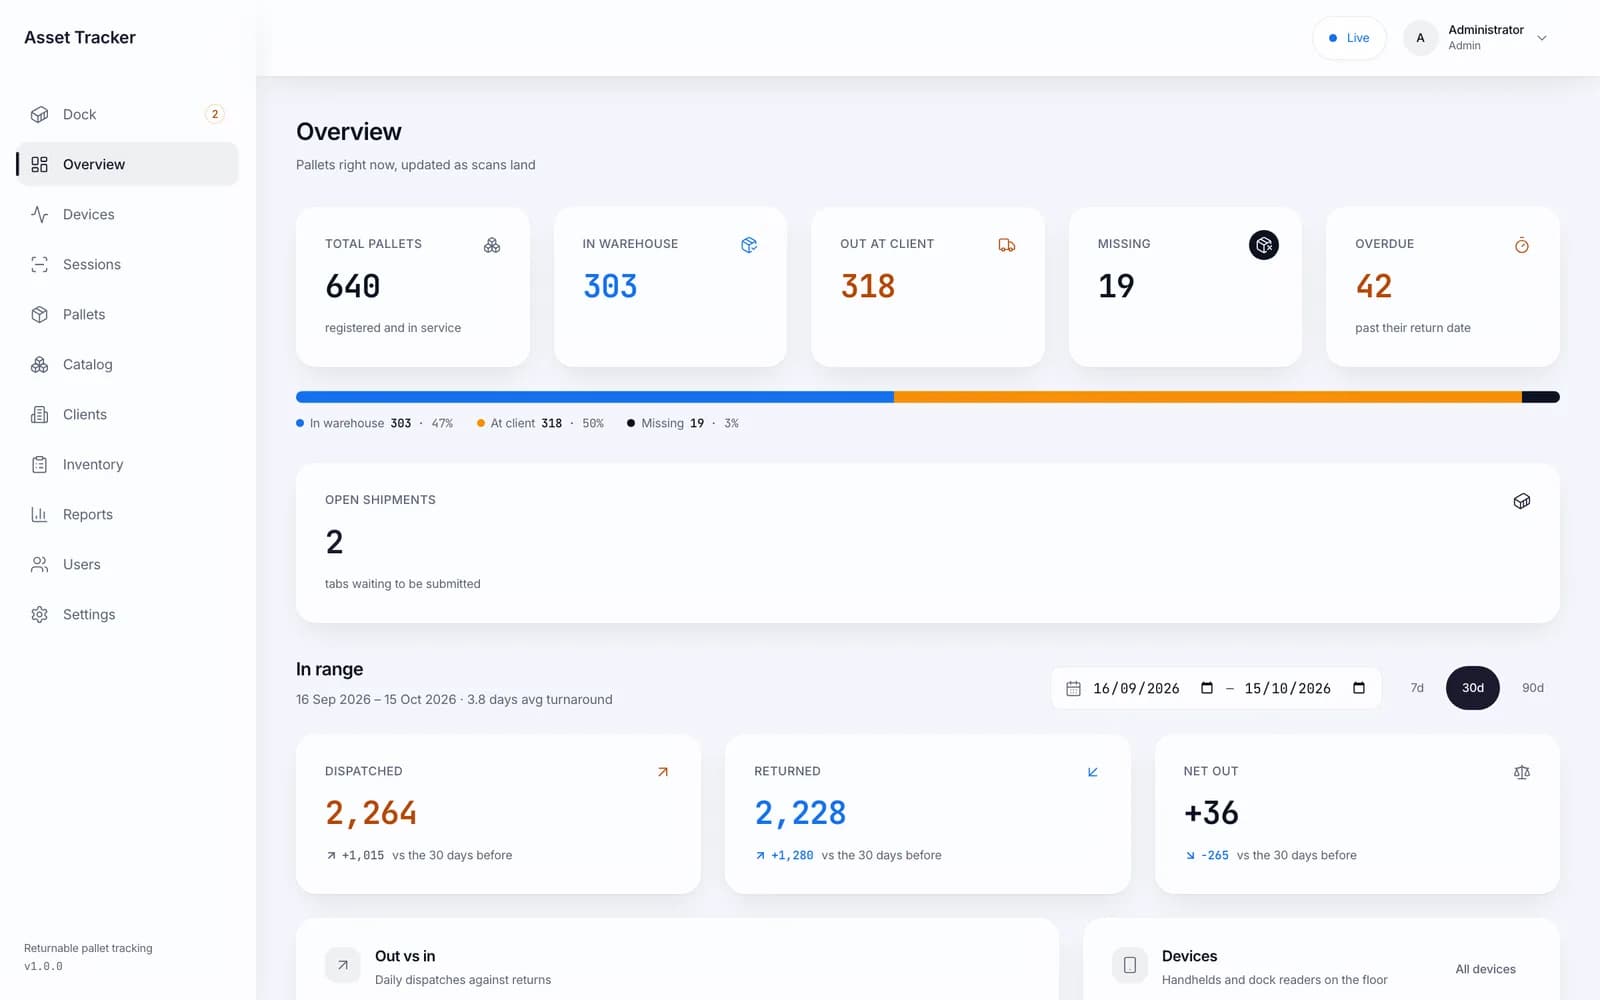Click the Missing package icon in dark circle

(1264, 245)
